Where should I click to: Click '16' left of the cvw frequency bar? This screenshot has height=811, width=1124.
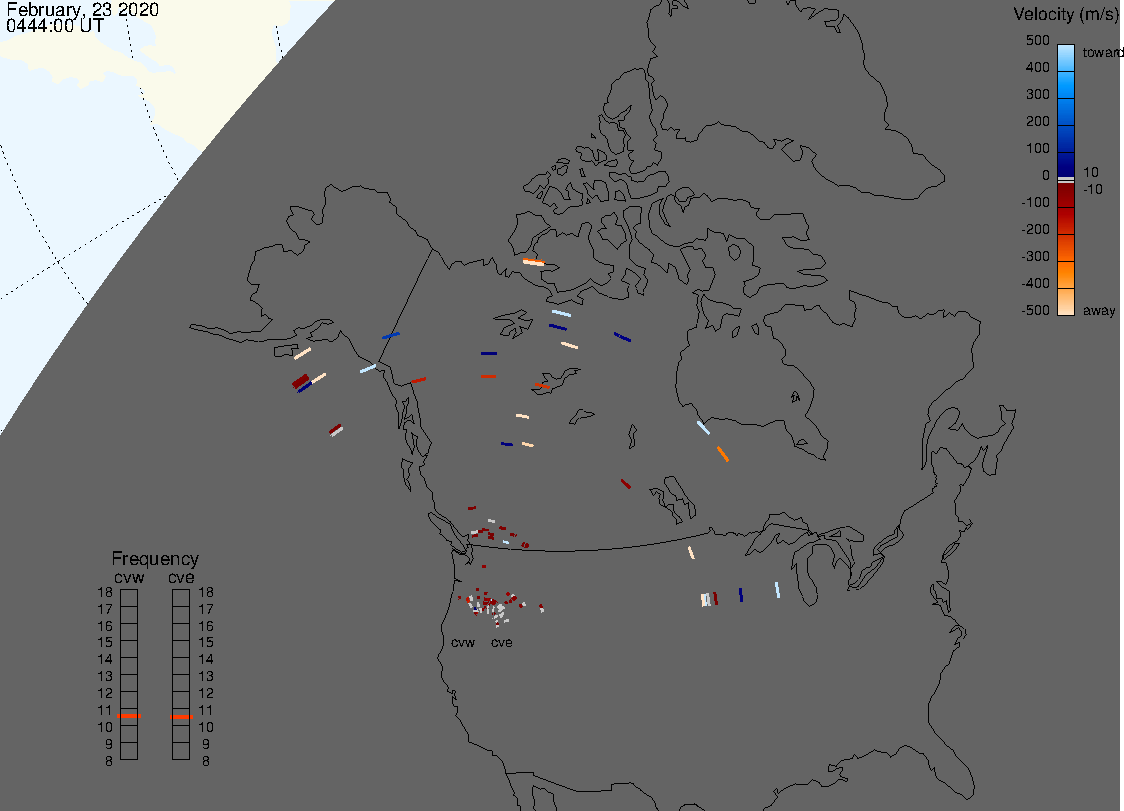pos(105,626)
